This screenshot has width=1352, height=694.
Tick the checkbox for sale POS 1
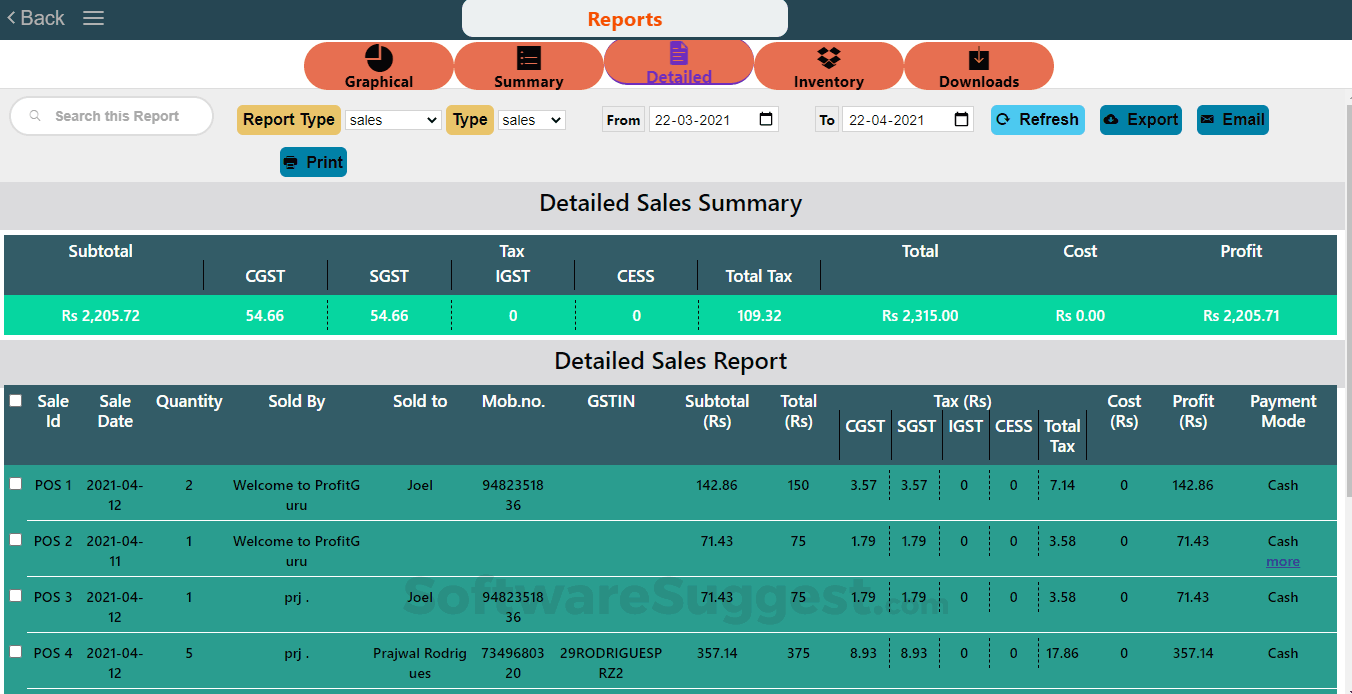(16, 484)
